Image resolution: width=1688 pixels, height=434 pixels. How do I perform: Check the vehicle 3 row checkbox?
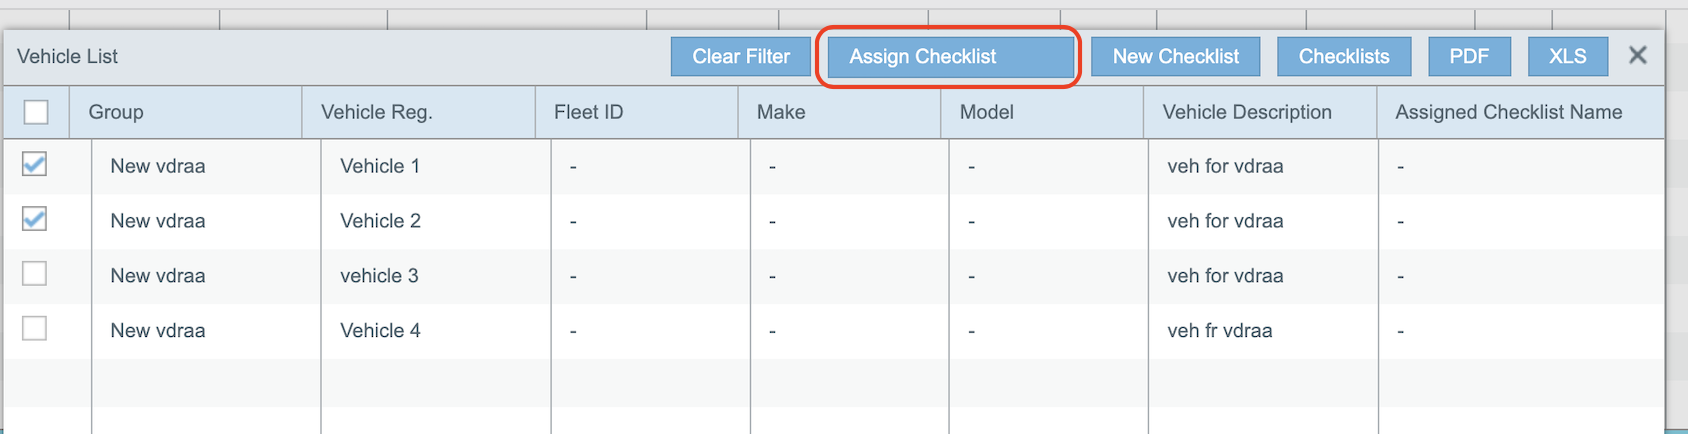click(35, 274)
